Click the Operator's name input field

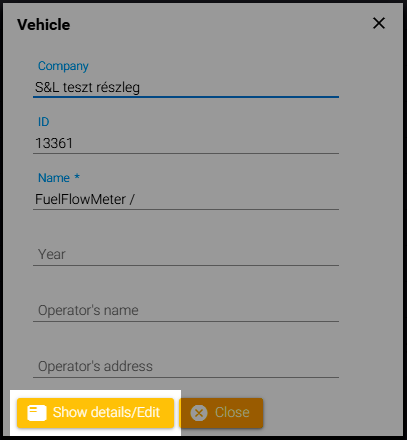(x=186, y=311)
